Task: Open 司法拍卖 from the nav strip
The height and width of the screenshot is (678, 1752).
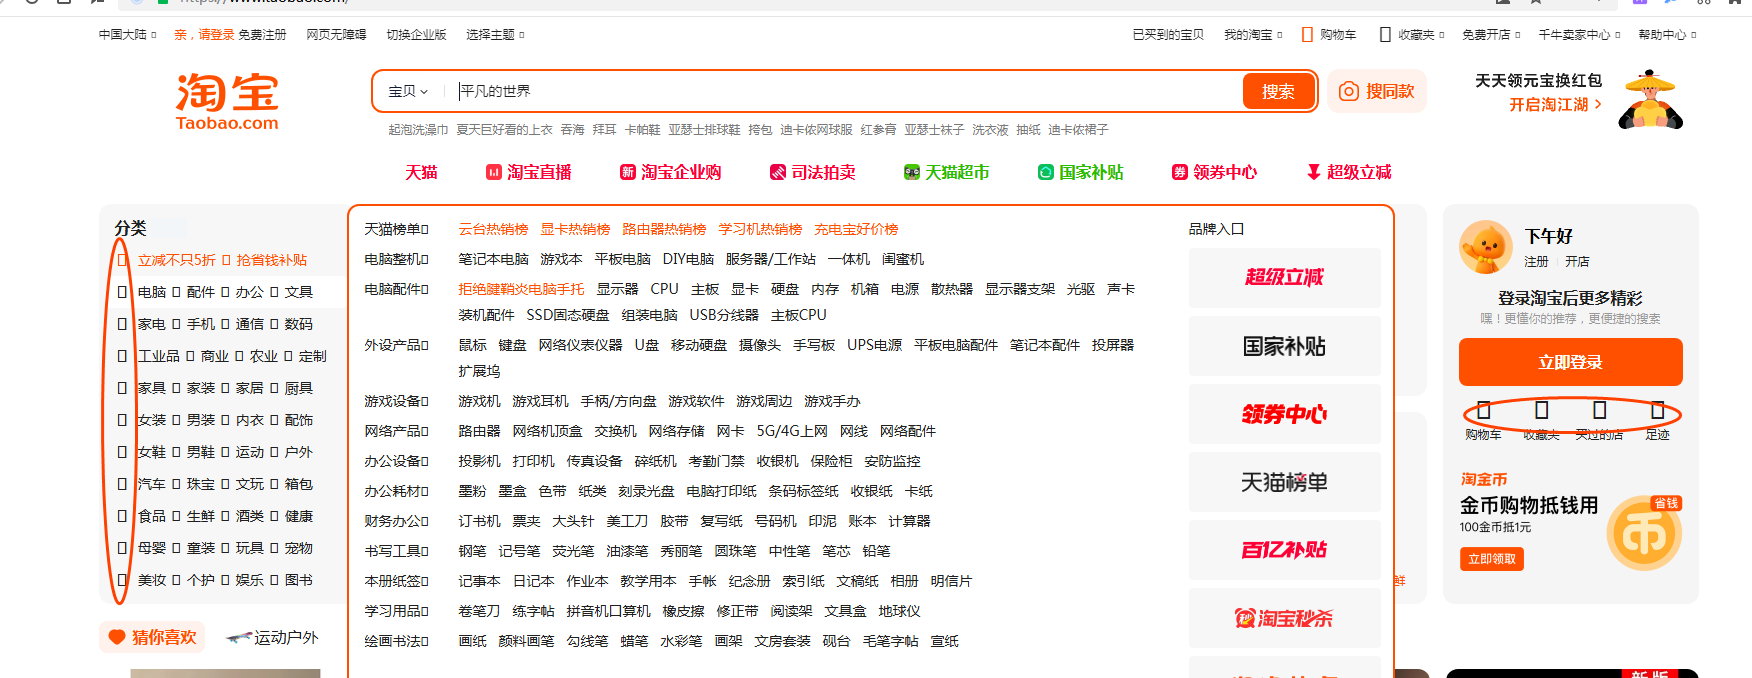Action: pos(812,172)
